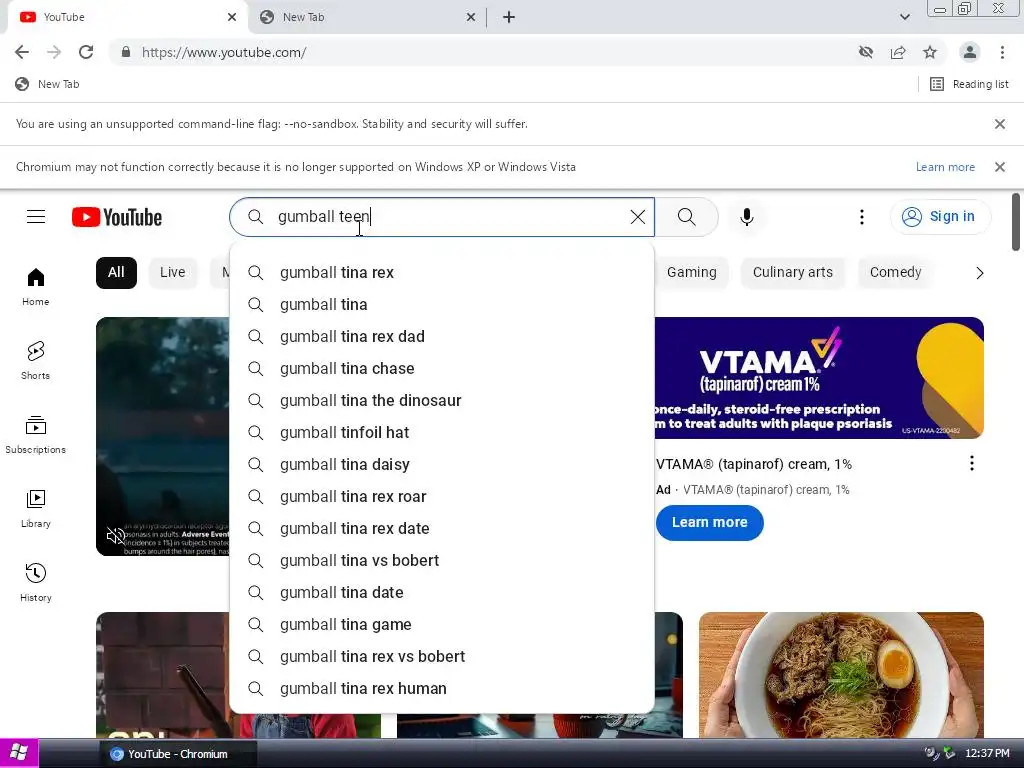Open the VTAMA ad options three-dot menu
The height and width of the screenshot is (768, 1024).
pyautogui.click(x=972, y=464)
